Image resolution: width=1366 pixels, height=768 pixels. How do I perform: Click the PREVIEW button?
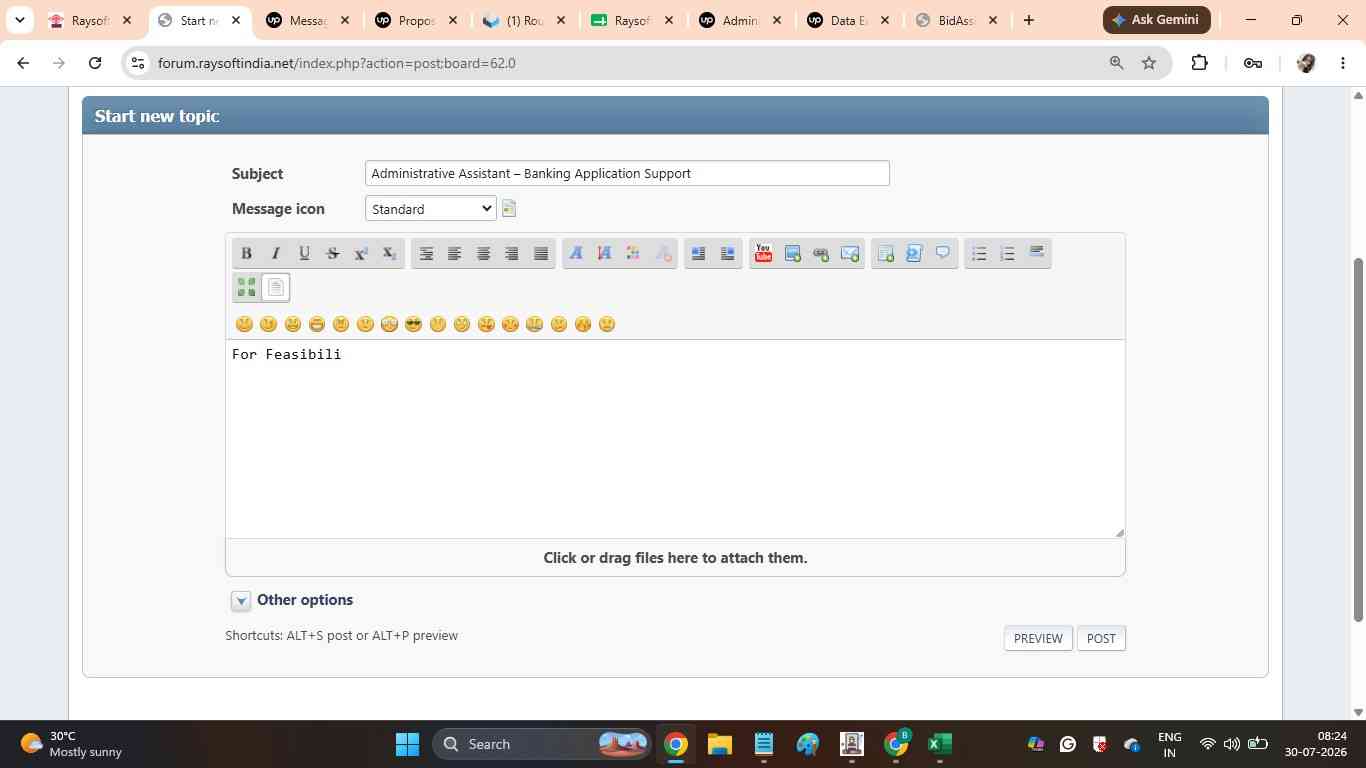1038,638
